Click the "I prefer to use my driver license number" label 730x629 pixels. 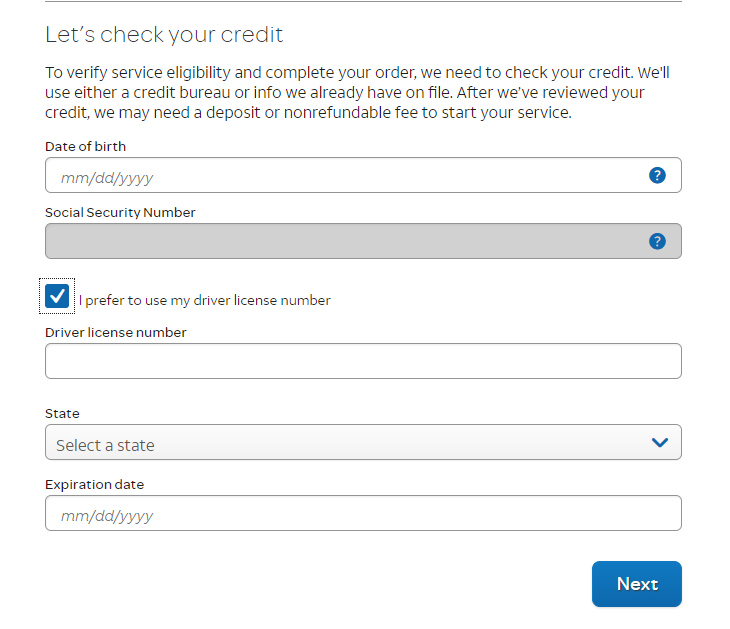204,300
